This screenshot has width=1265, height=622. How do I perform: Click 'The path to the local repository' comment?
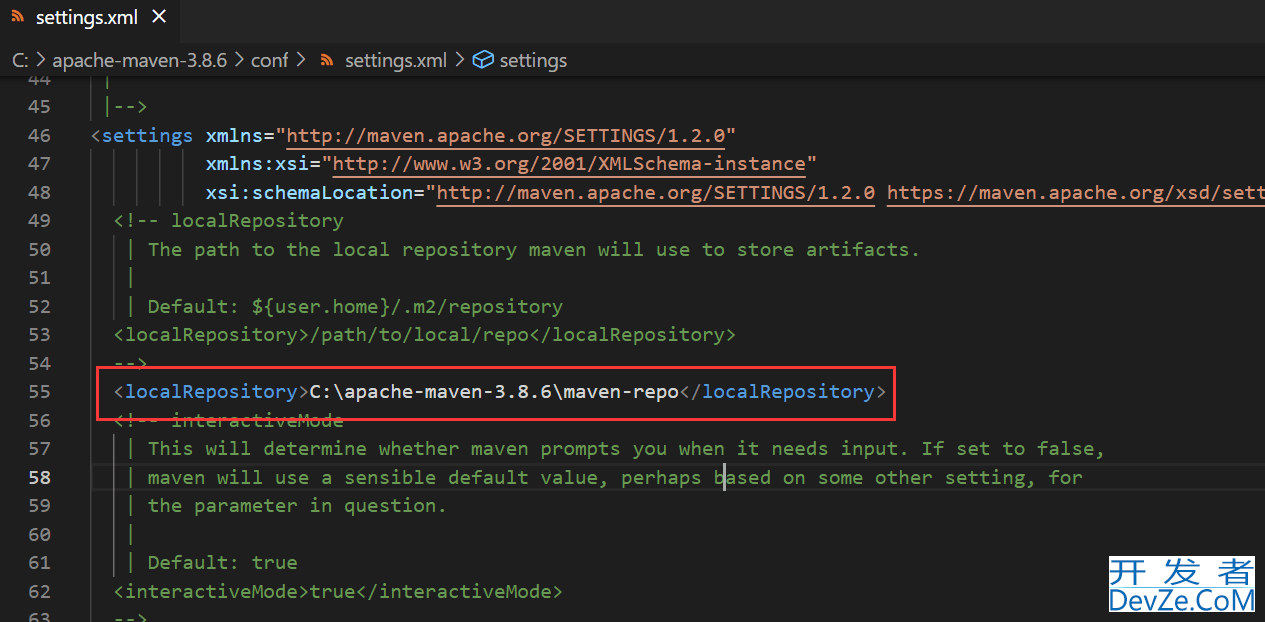[533, 249]
